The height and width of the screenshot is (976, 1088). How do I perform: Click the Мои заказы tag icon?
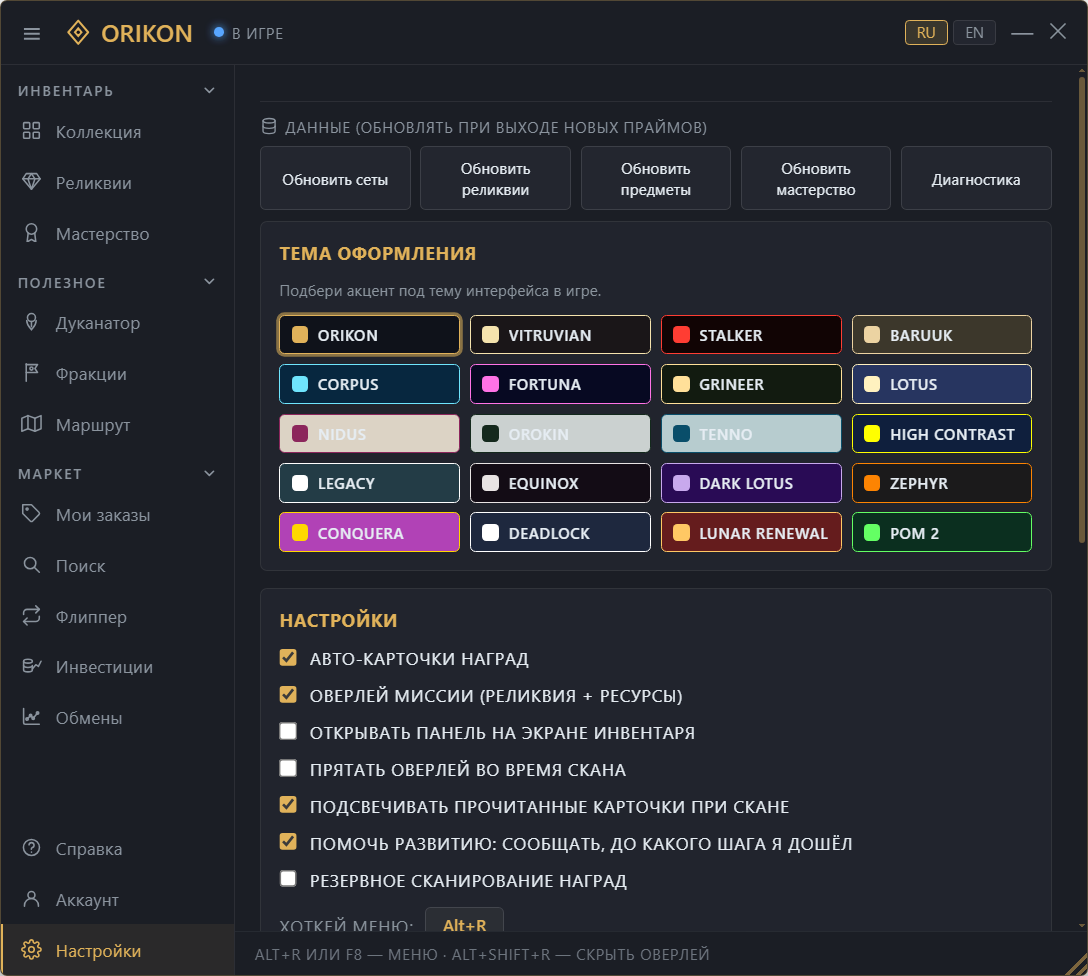(31, 514)
